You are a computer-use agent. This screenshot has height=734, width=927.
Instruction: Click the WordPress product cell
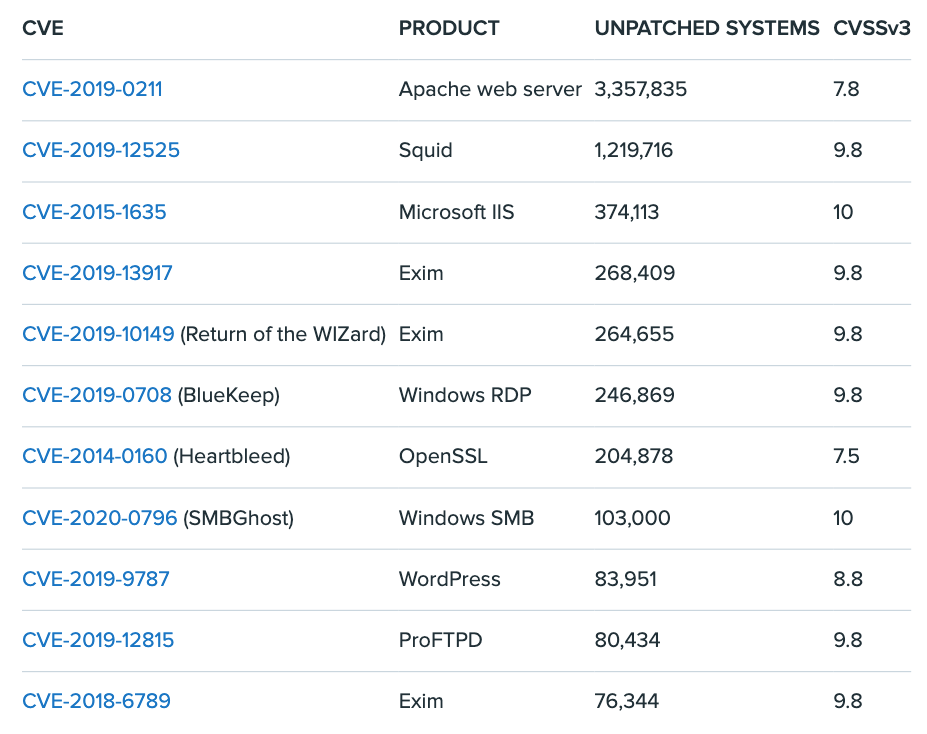coord(449,579)
